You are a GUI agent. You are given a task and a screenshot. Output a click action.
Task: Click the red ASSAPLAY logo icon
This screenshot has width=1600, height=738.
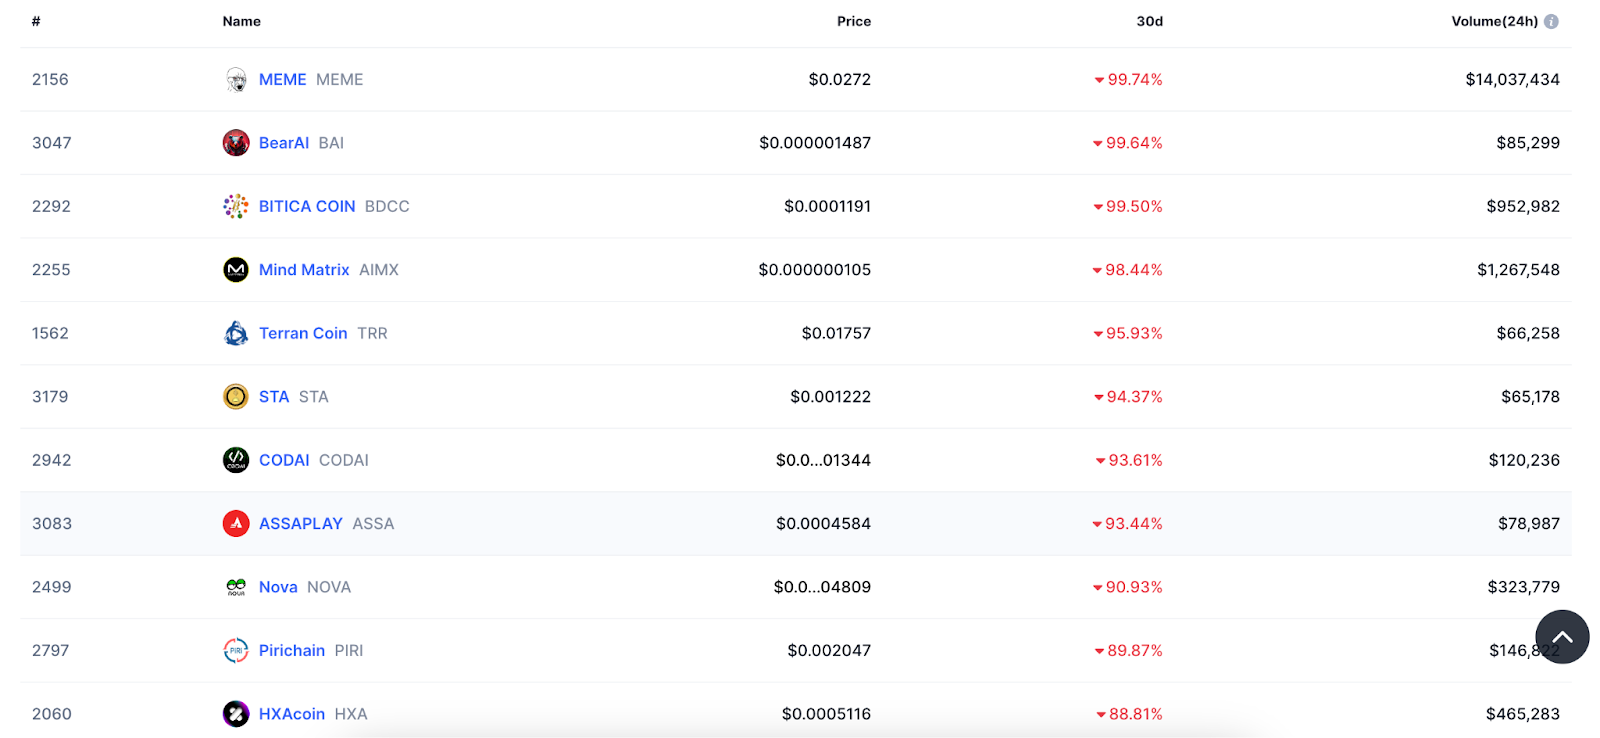[236, 523]
